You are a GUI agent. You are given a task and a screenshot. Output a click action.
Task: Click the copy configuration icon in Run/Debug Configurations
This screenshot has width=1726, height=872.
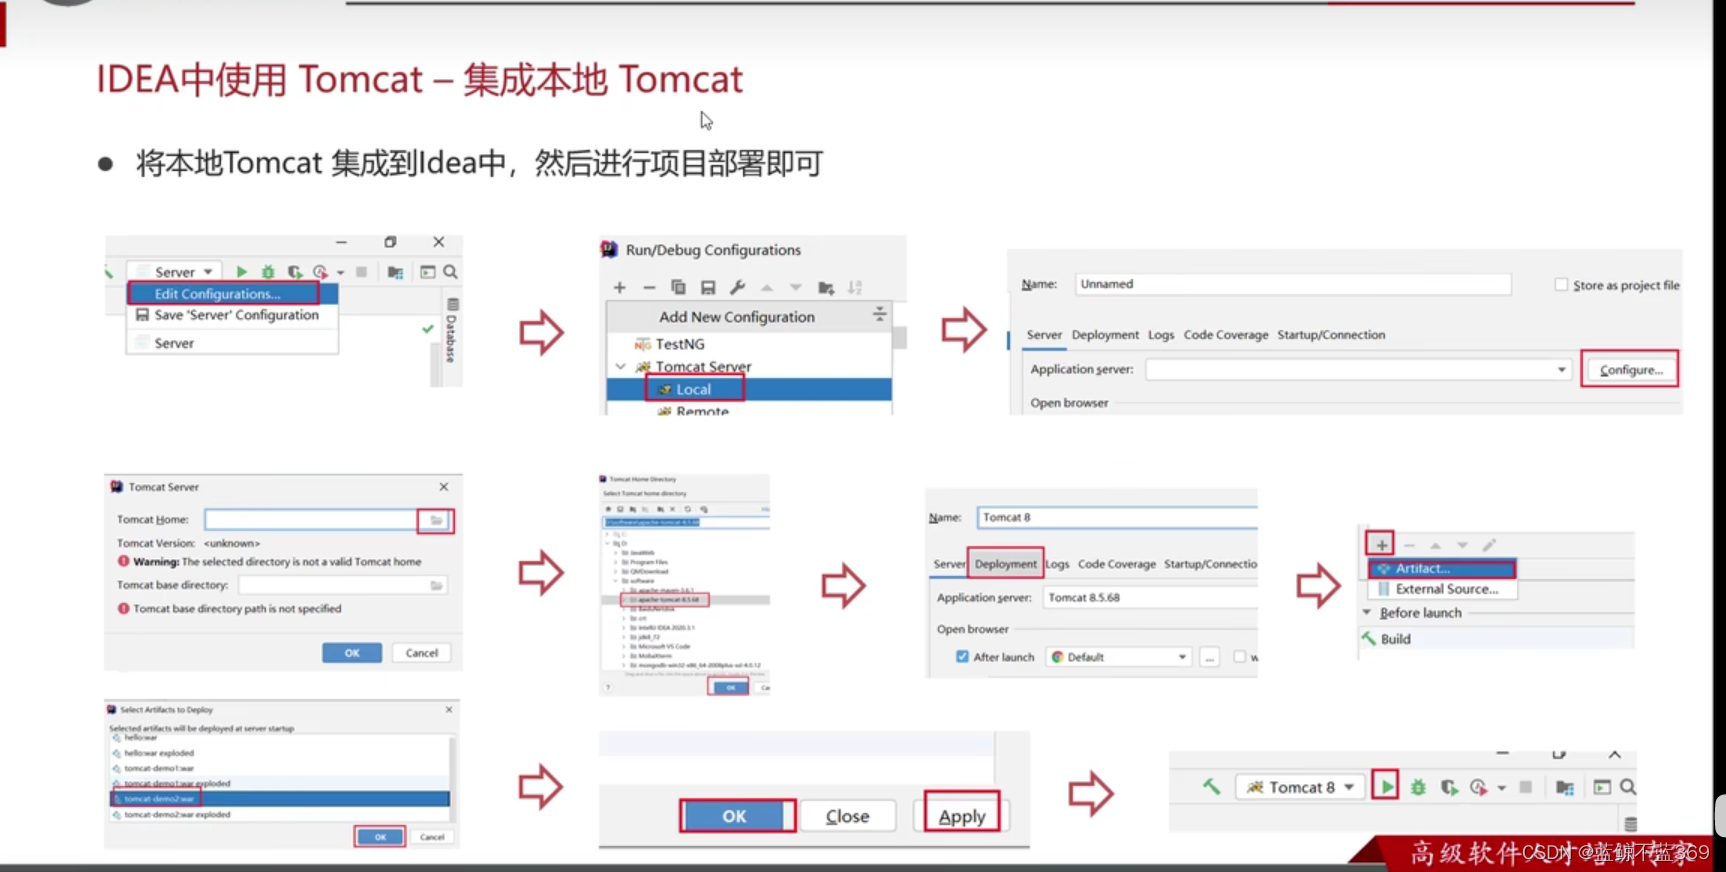(x=678, y=288)
